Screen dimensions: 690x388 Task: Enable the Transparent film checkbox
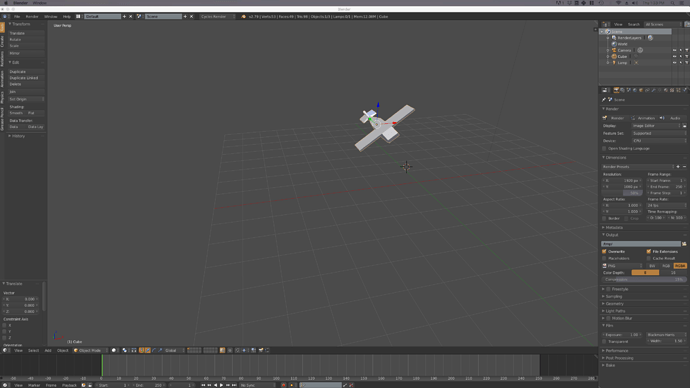tap(604, 341)
